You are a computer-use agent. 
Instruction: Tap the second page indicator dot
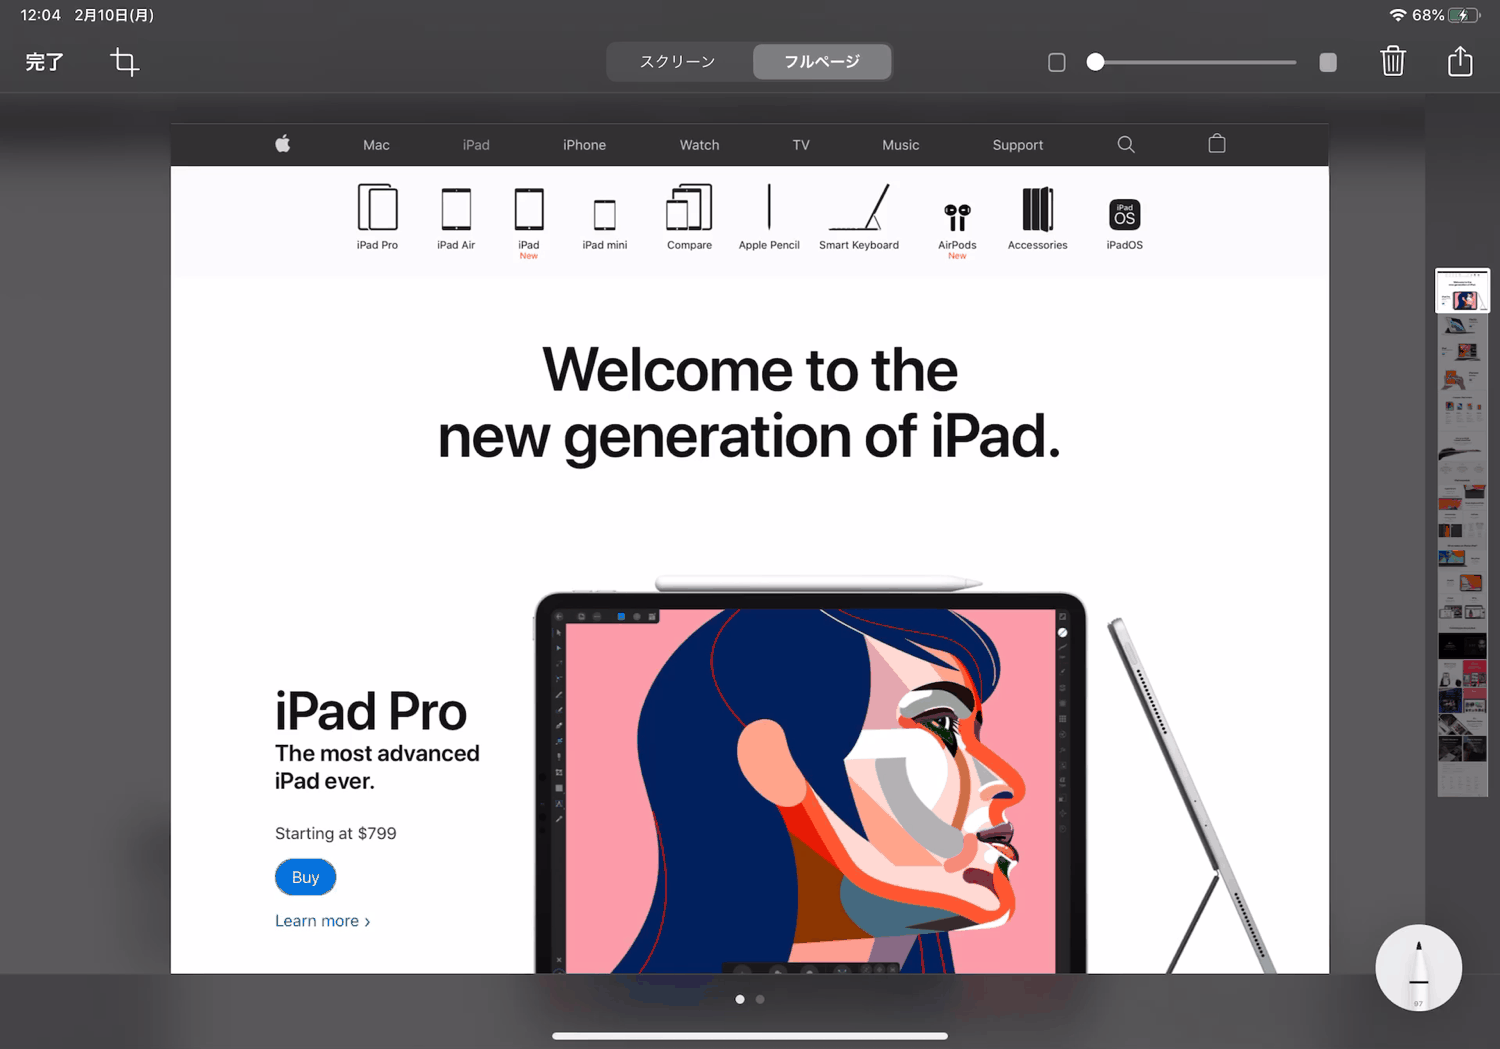tap(760, 999)
